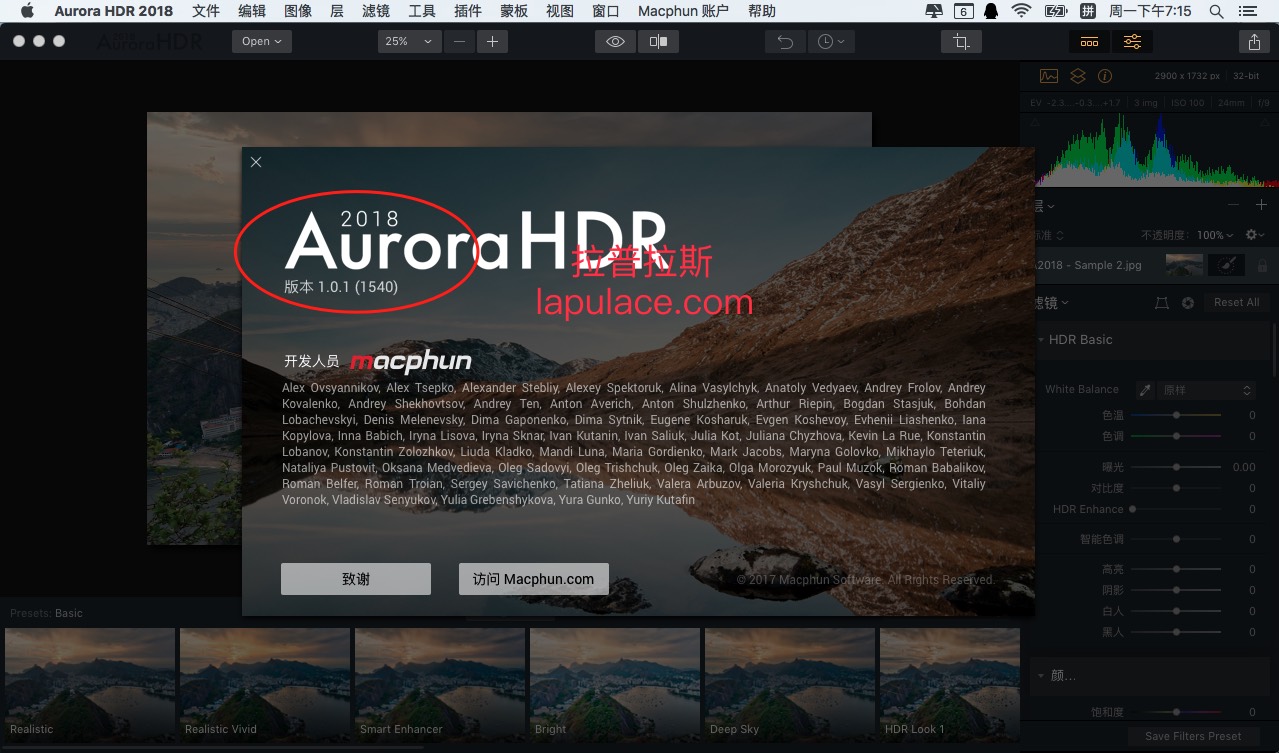Open the 工具 menu

422,11
